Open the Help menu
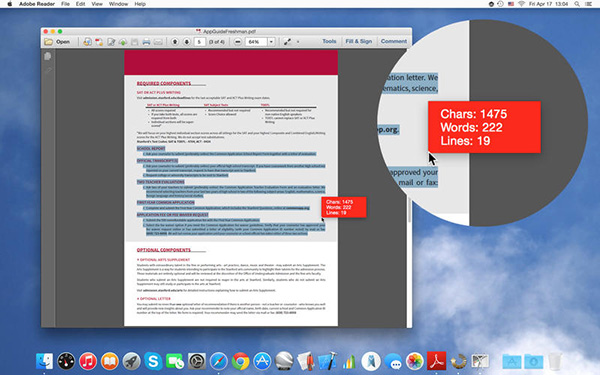 (140, 4)
